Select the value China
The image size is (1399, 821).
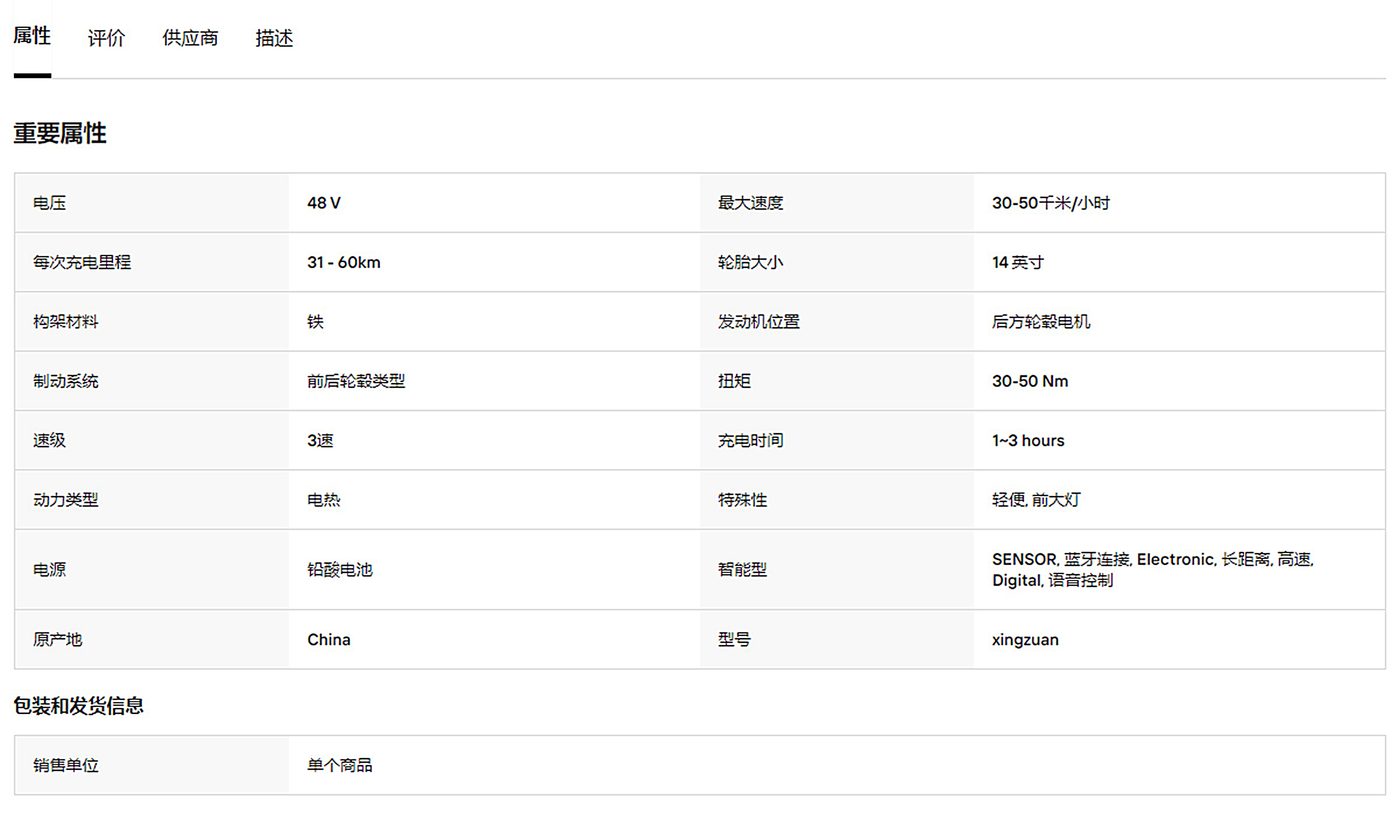[x=329, y=640]
